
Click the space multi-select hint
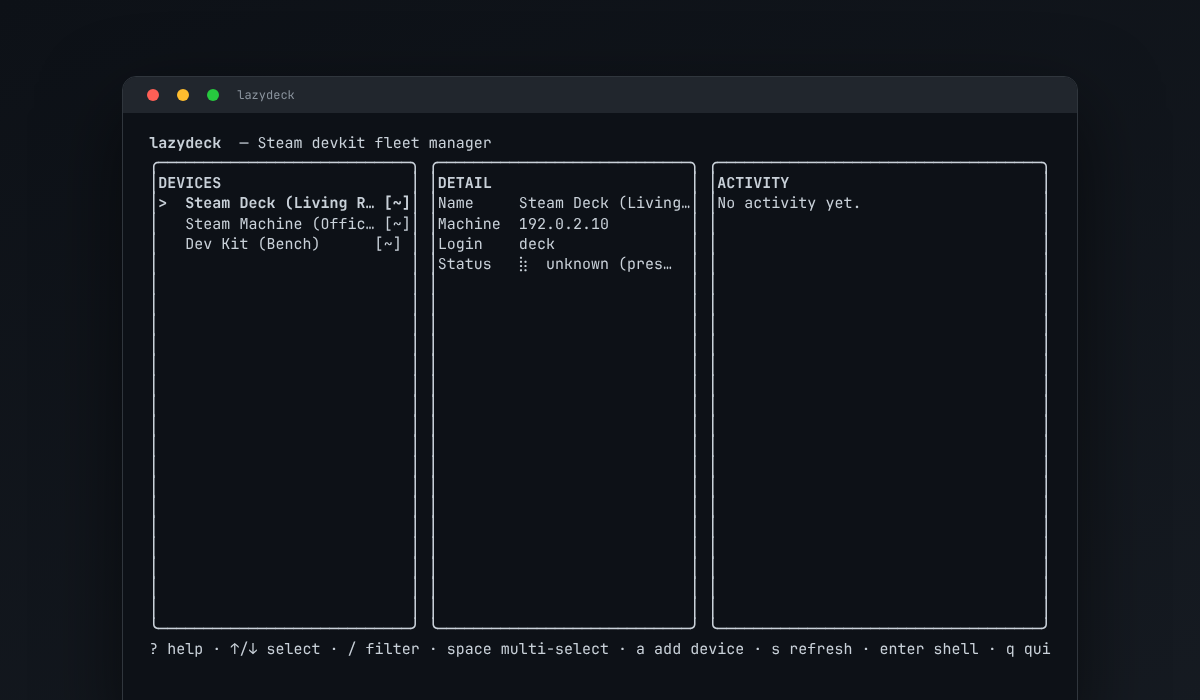click(528, 649)
